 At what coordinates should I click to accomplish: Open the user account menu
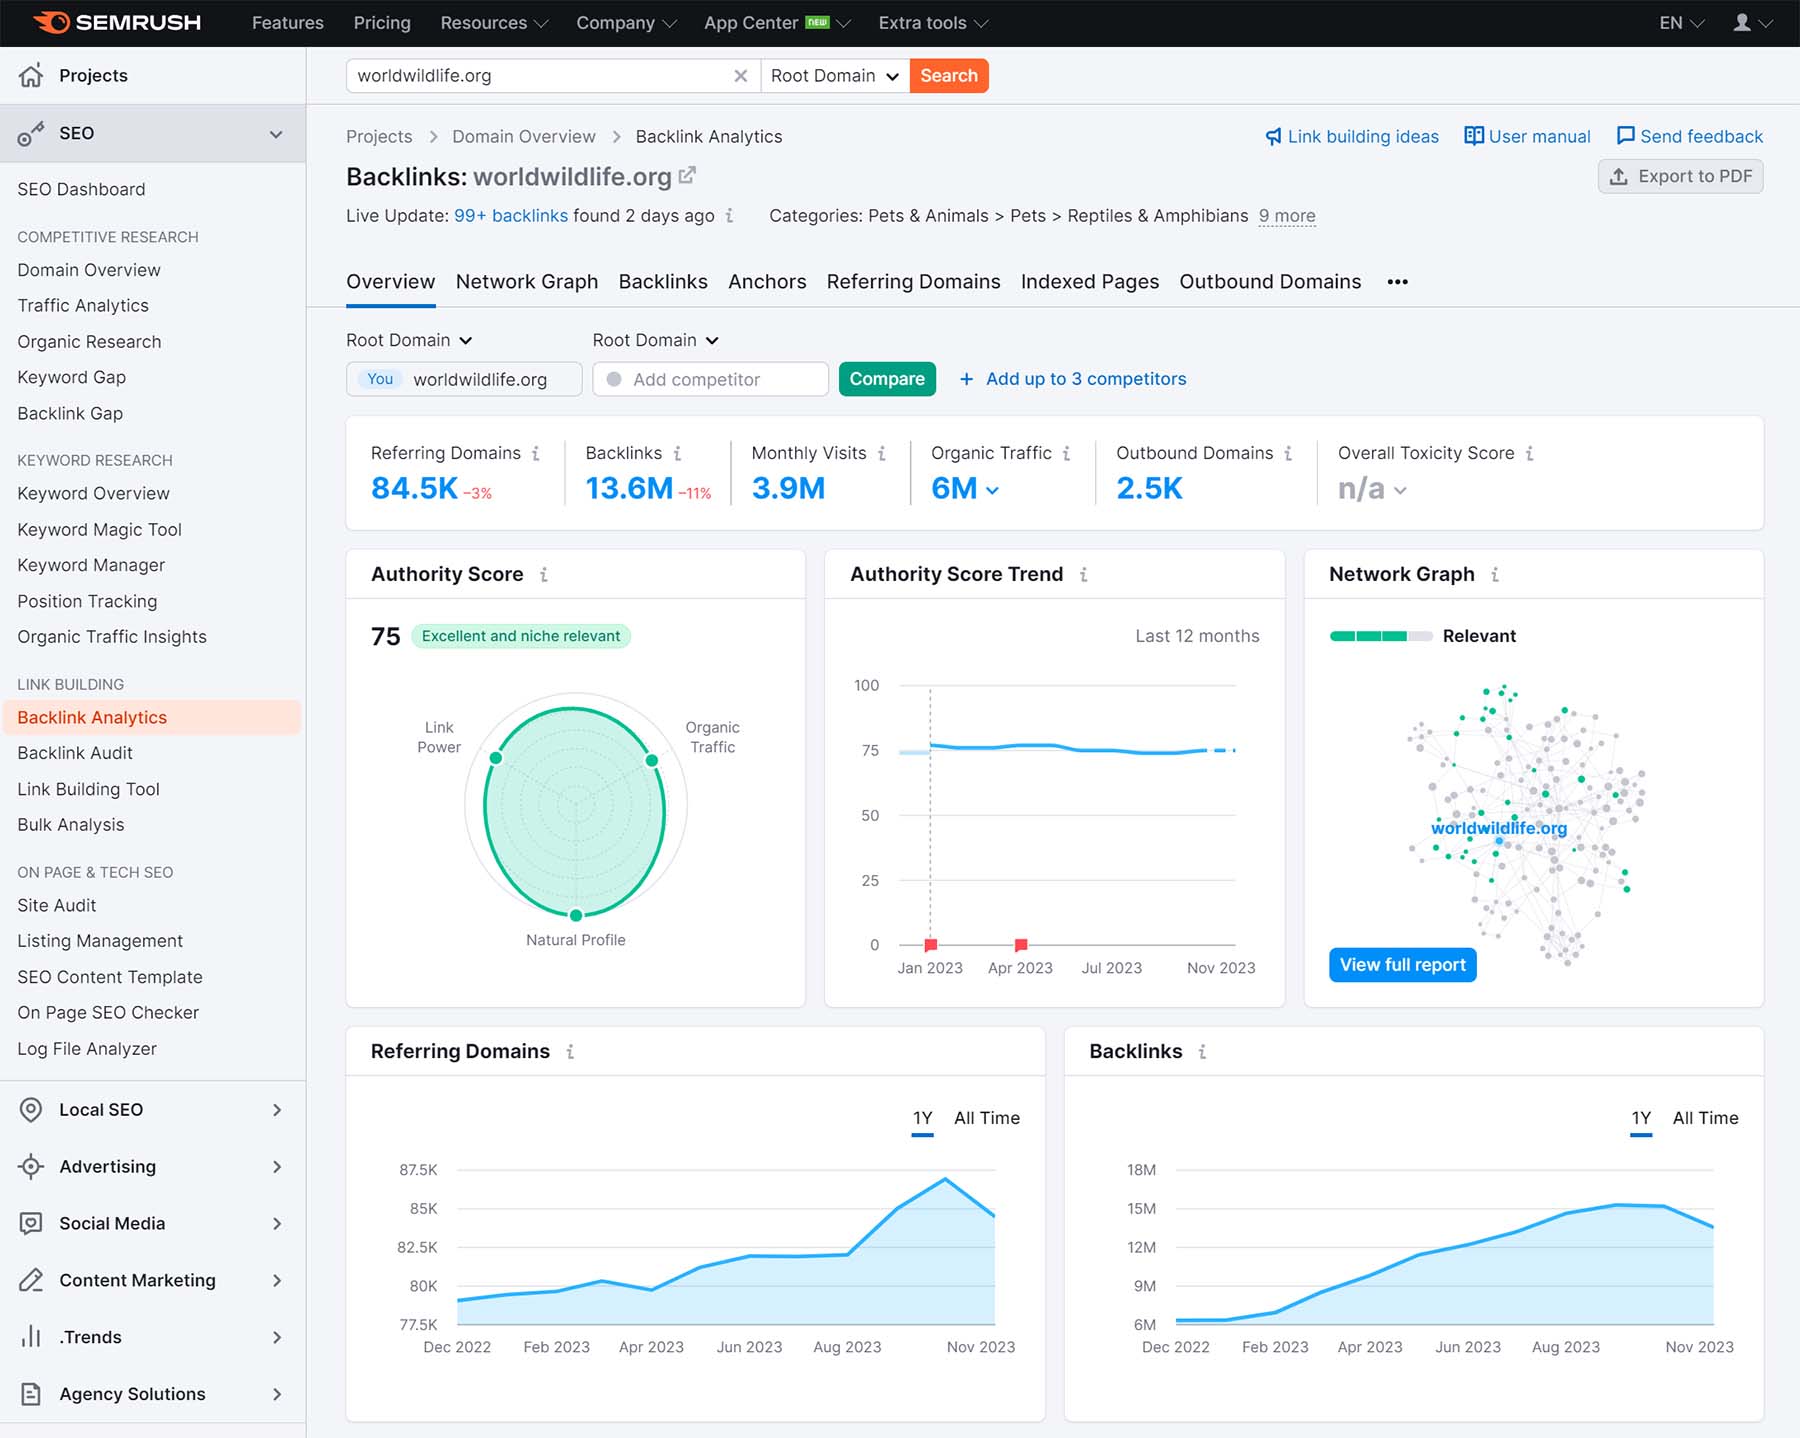coord(1745,22)
